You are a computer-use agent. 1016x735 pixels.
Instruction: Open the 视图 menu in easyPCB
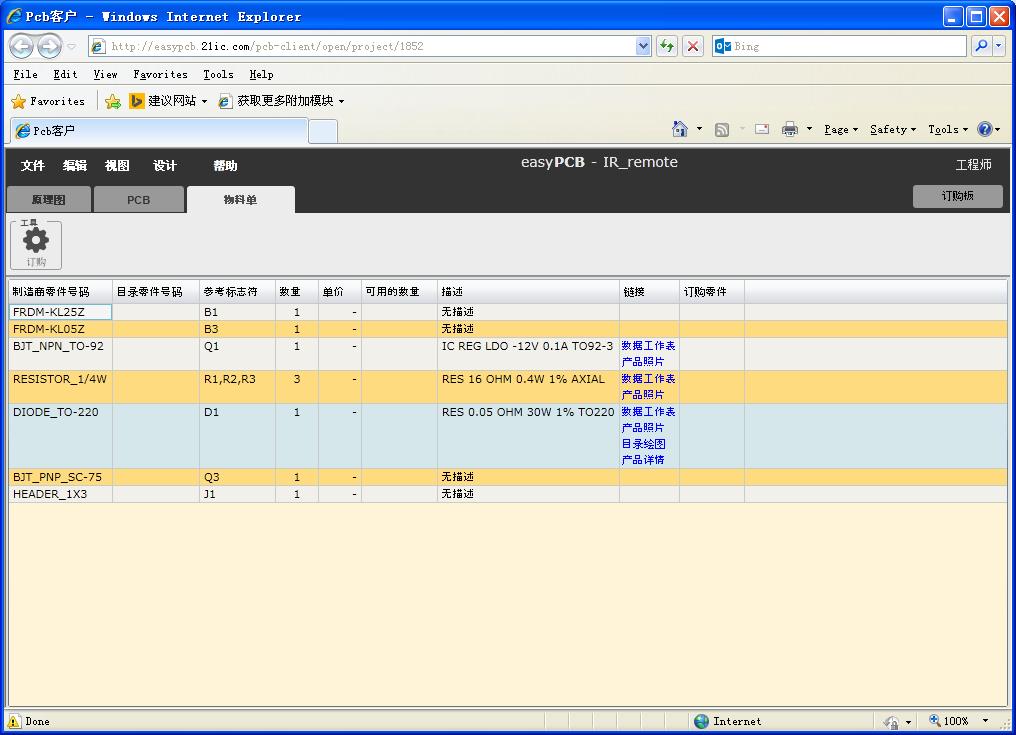[117, 165]
